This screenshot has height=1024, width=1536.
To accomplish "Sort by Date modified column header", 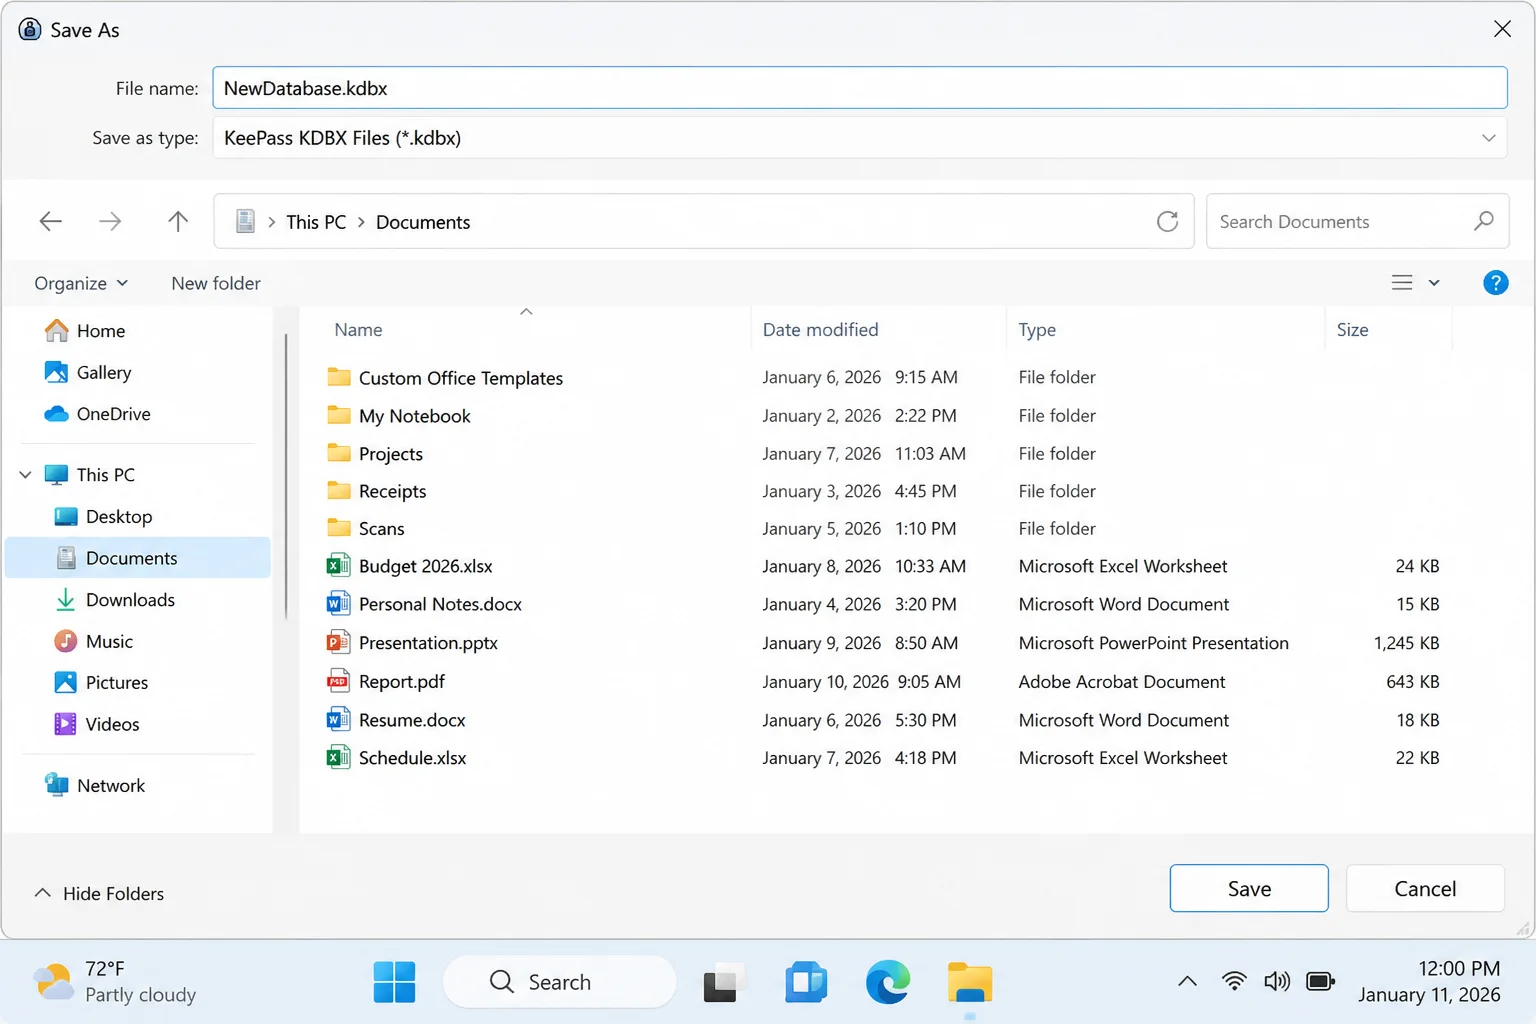I will (x=820, y=329).
